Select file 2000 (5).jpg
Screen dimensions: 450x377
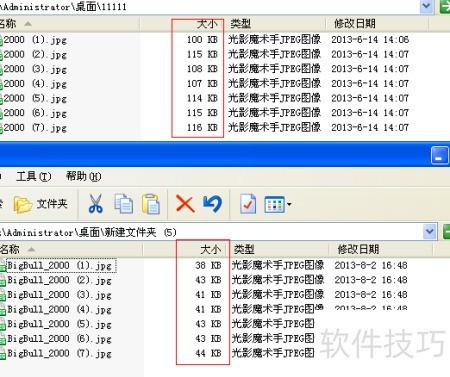click(x=35, y=98)
